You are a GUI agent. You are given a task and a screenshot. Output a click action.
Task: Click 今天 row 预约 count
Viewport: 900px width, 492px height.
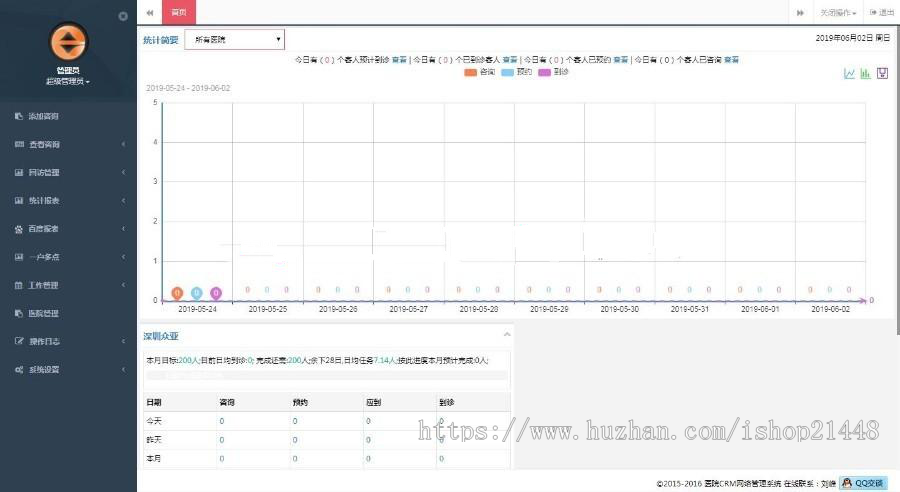[x=295, y=421]
